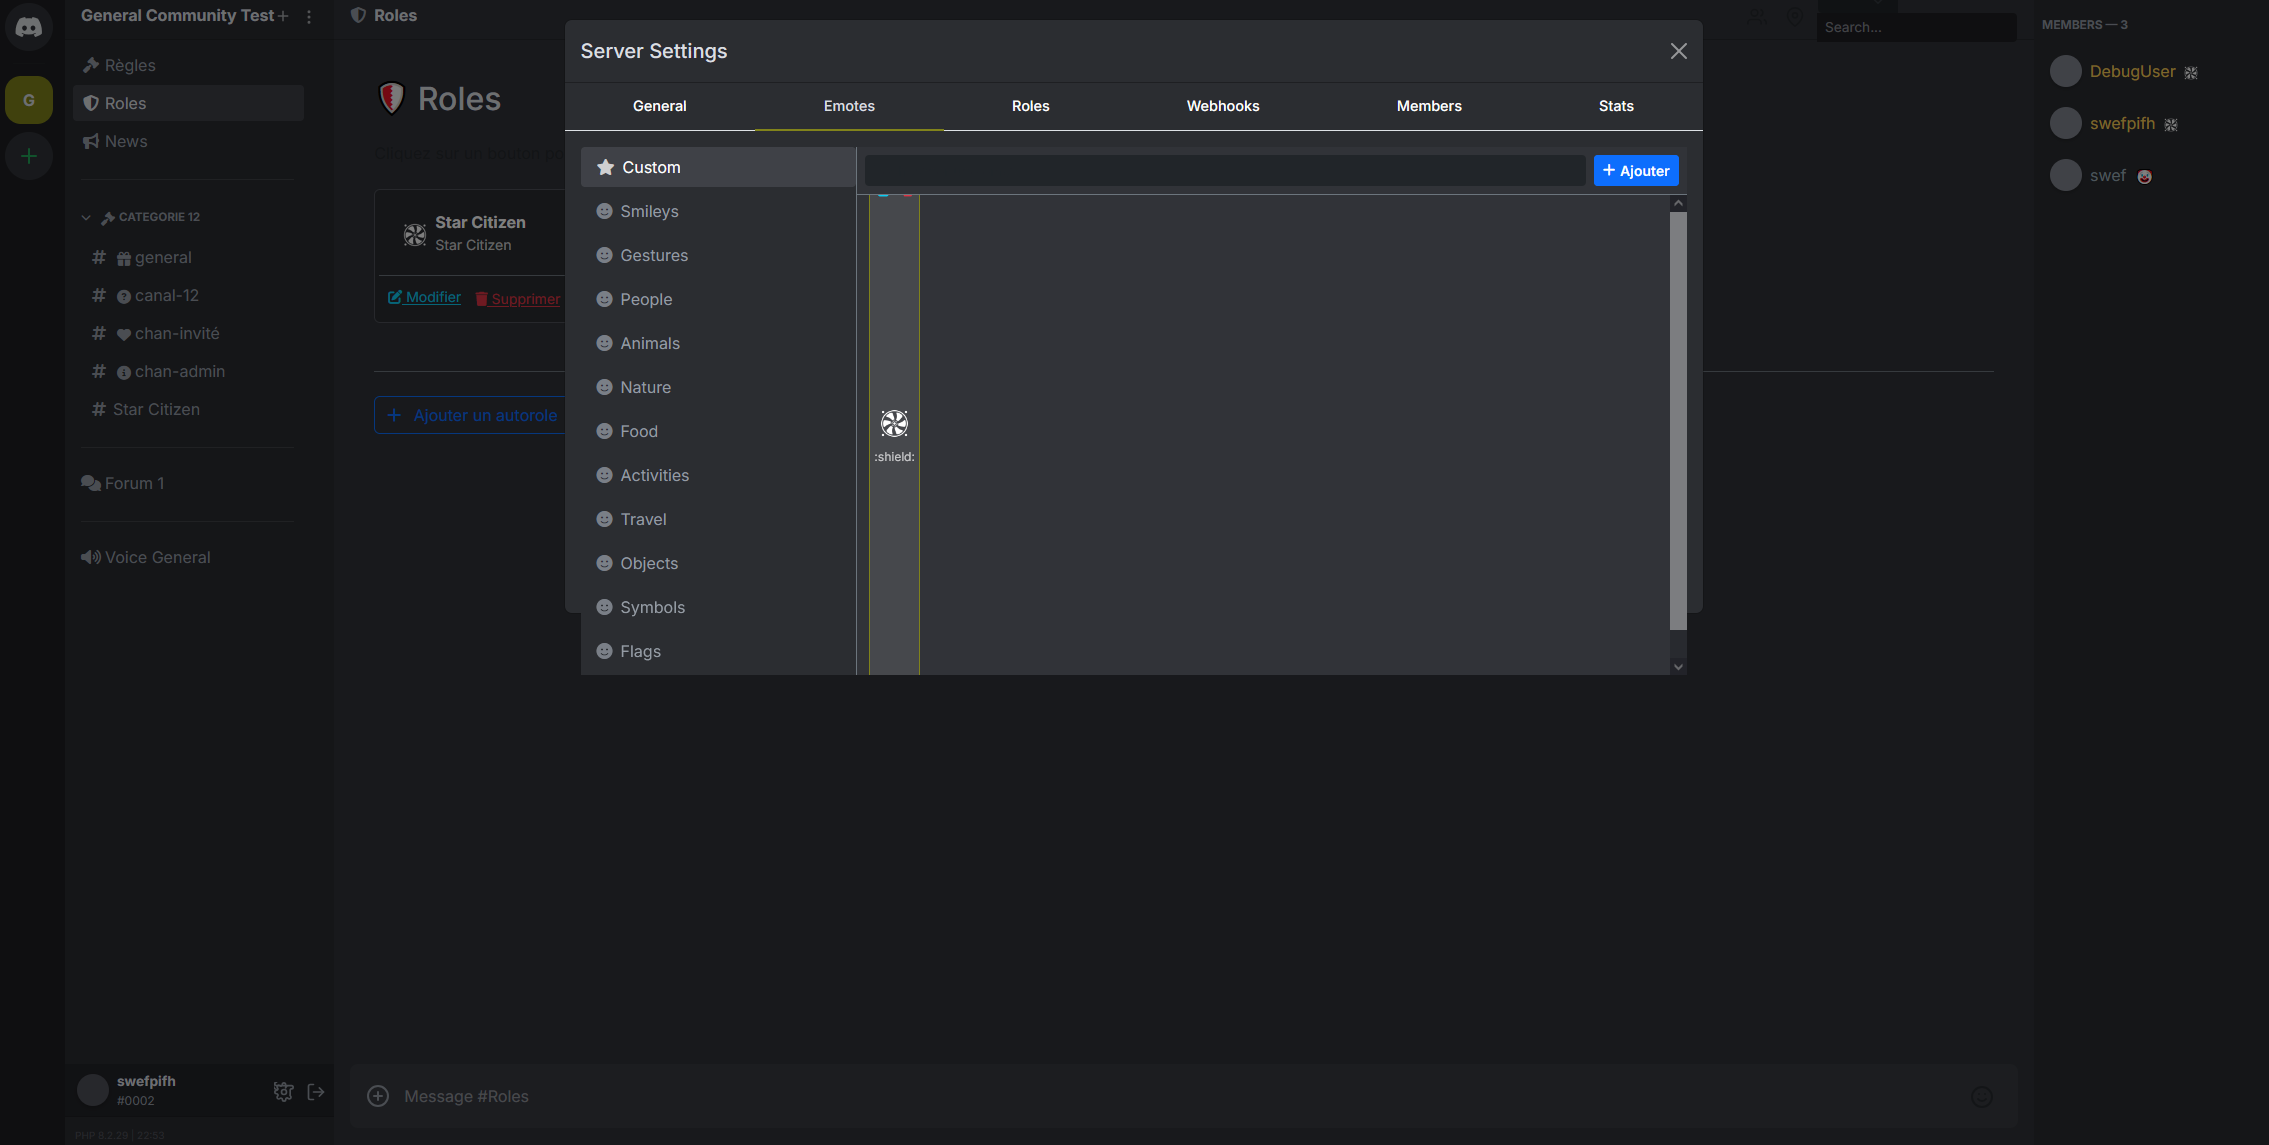
Task: Select the Smileys emote category
Action: tap(649, 211)
